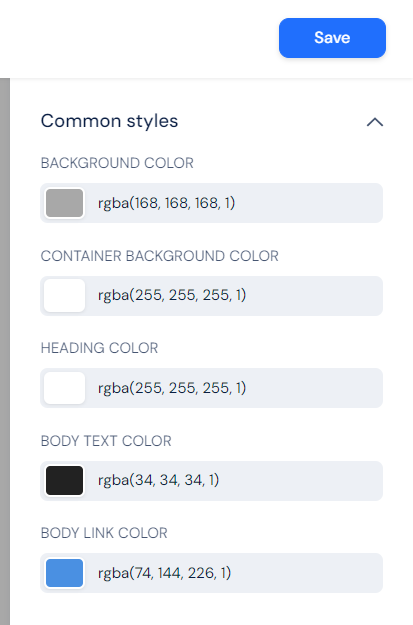Click the empty header area beside Save
The width and height of the screenshot is (413, 625).
[x=140, y=38]
